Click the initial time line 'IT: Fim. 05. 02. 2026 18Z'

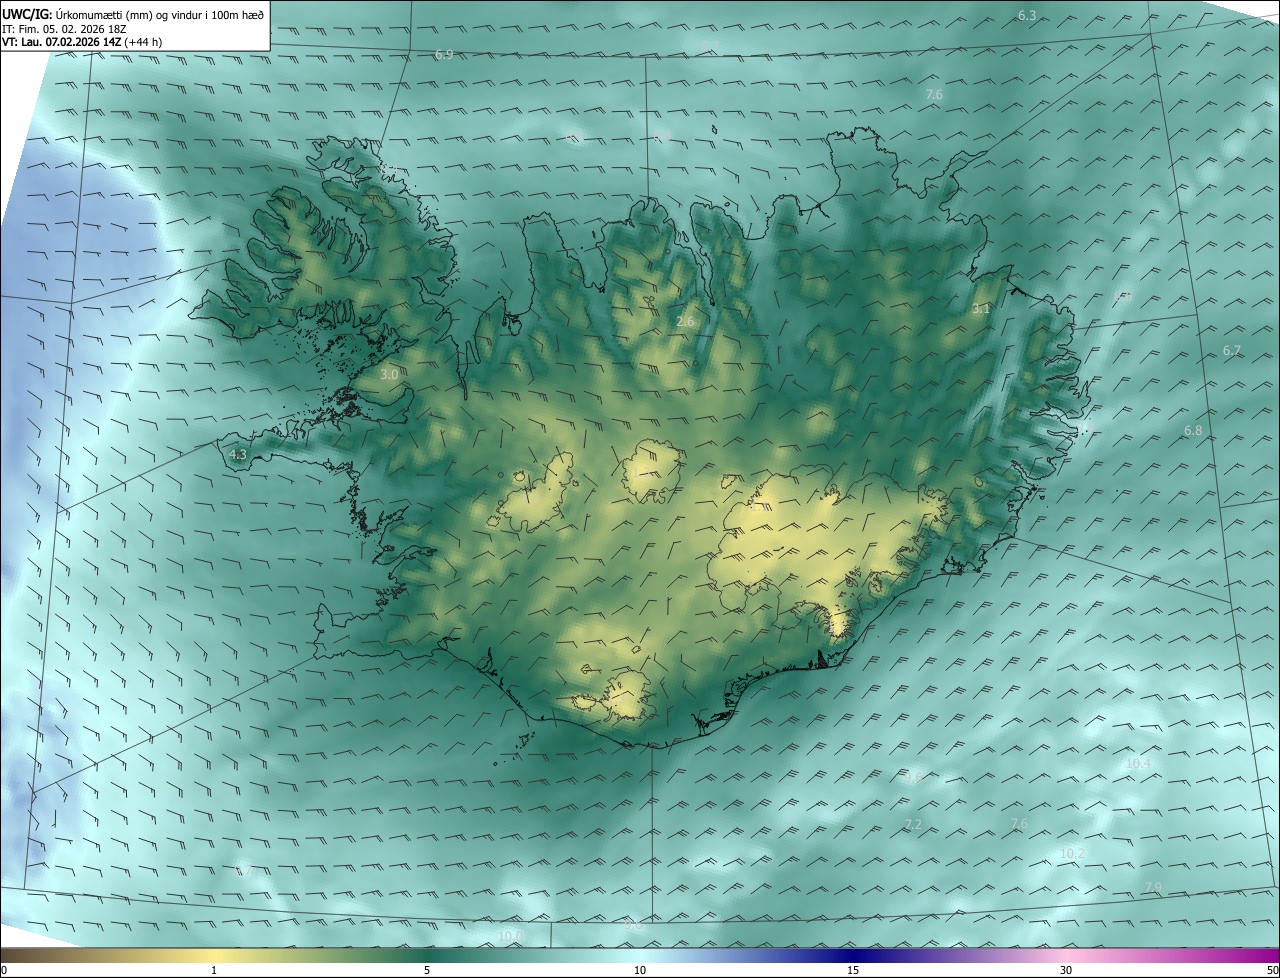pyautogui.click(x=65, y=28)
